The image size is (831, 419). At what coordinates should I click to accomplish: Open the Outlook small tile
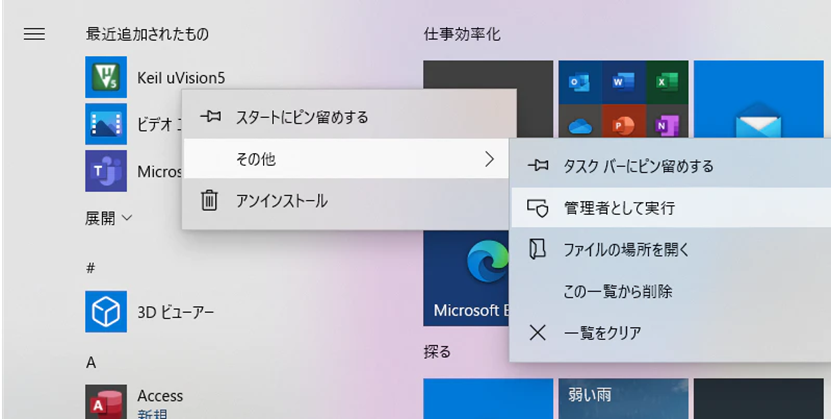(x=577, y=80)
